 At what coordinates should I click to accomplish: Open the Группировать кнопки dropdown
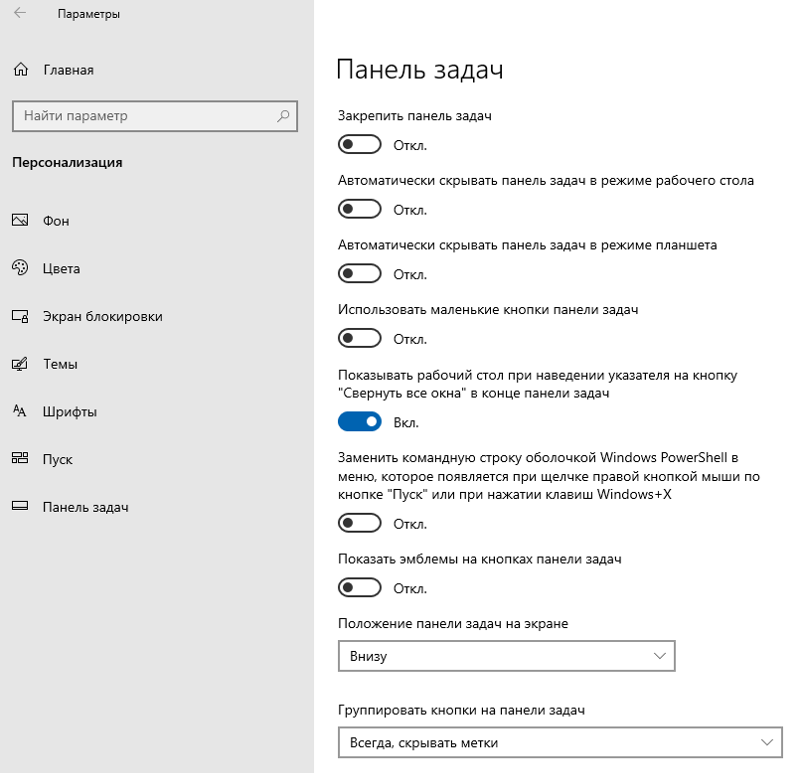[x=560, y=742]
